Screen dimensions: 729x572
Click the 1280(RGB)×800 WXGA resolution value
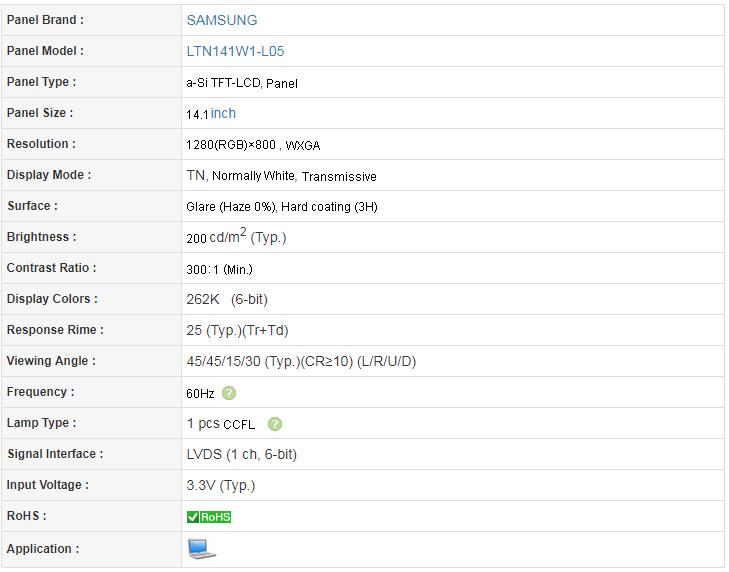[x=253, y=145]
